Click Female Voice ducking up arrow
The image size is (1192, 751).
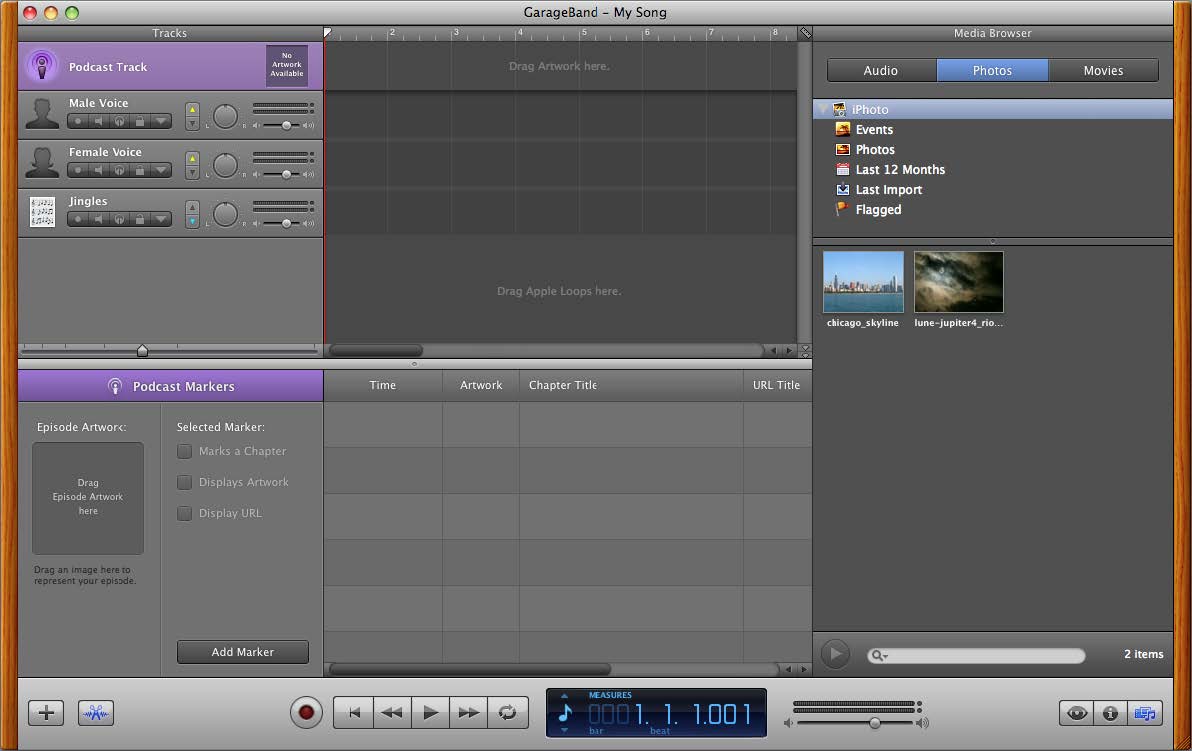[192, 159]
